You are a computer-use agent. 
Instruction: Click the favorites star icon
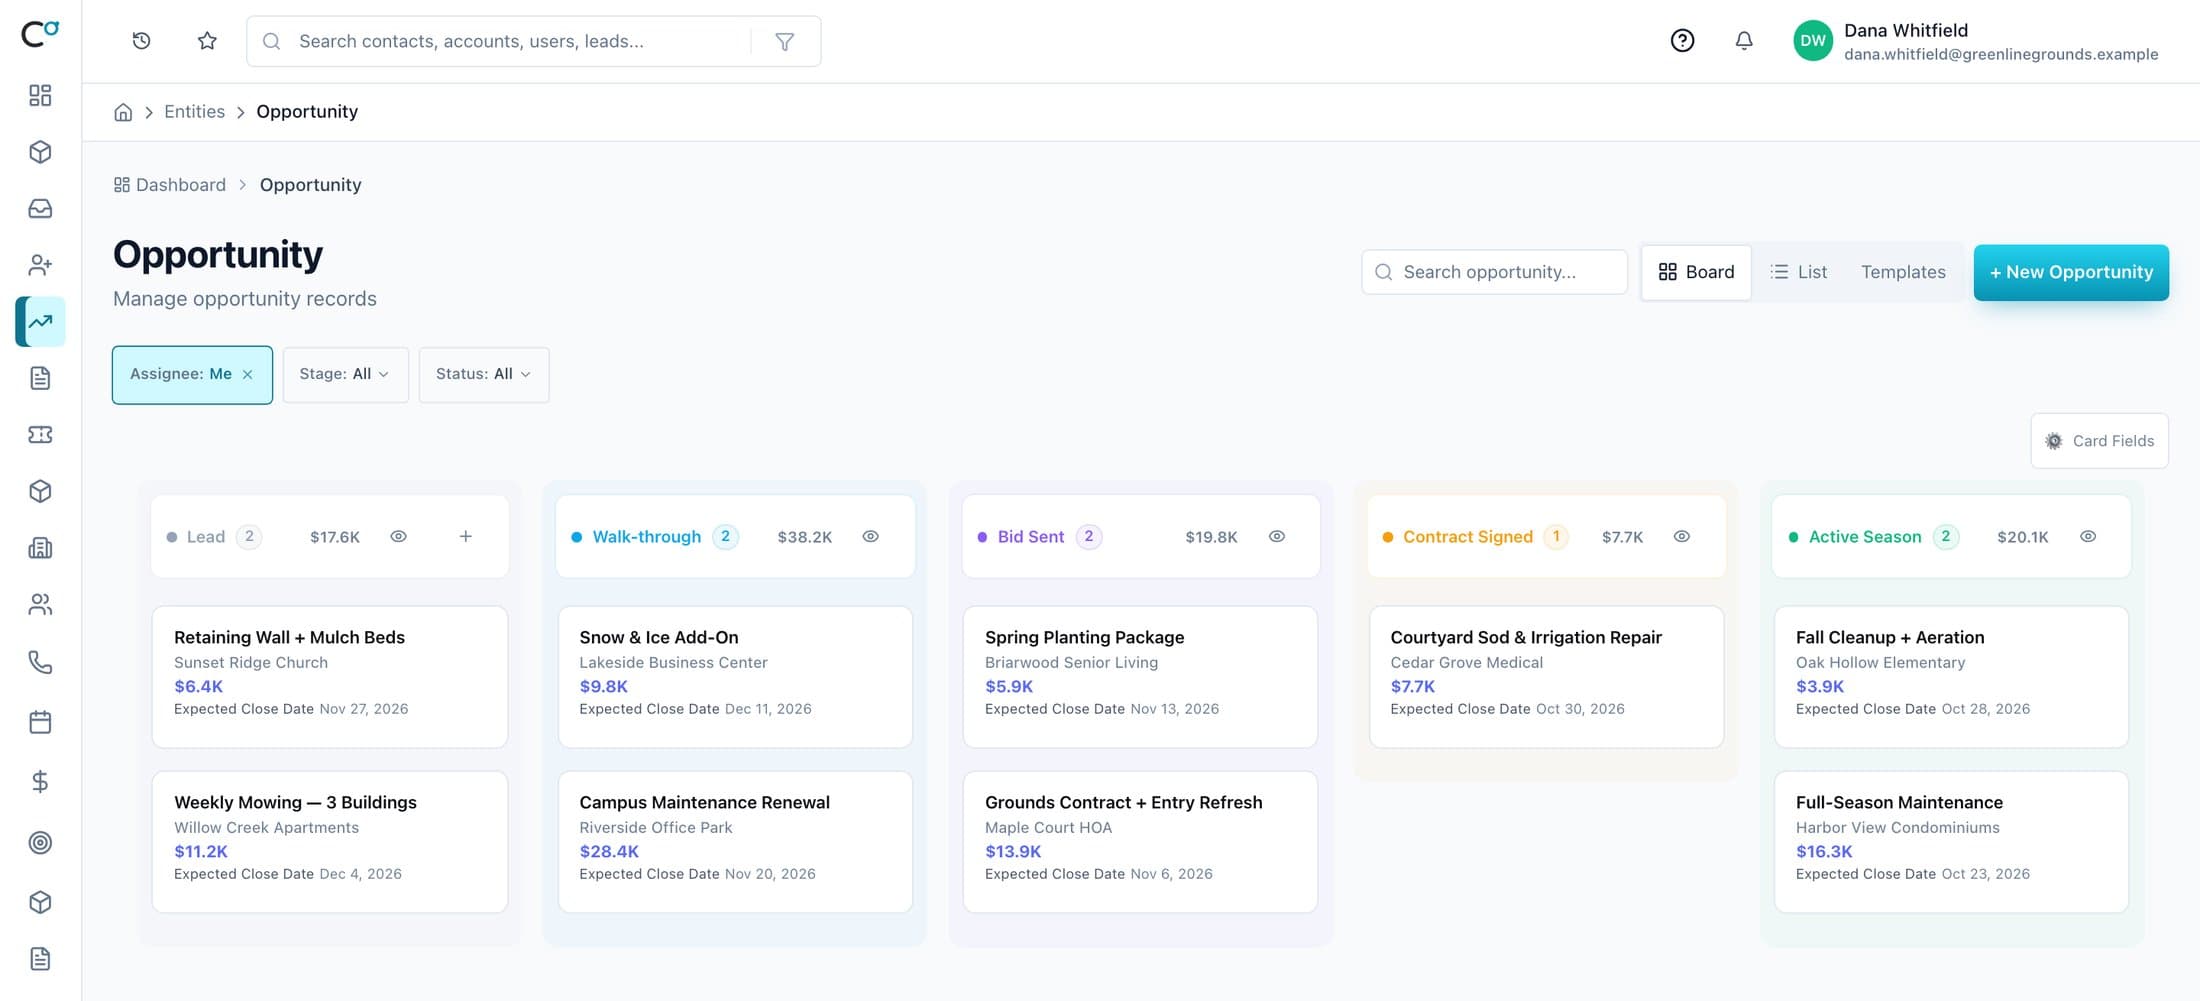click(207, 41)
